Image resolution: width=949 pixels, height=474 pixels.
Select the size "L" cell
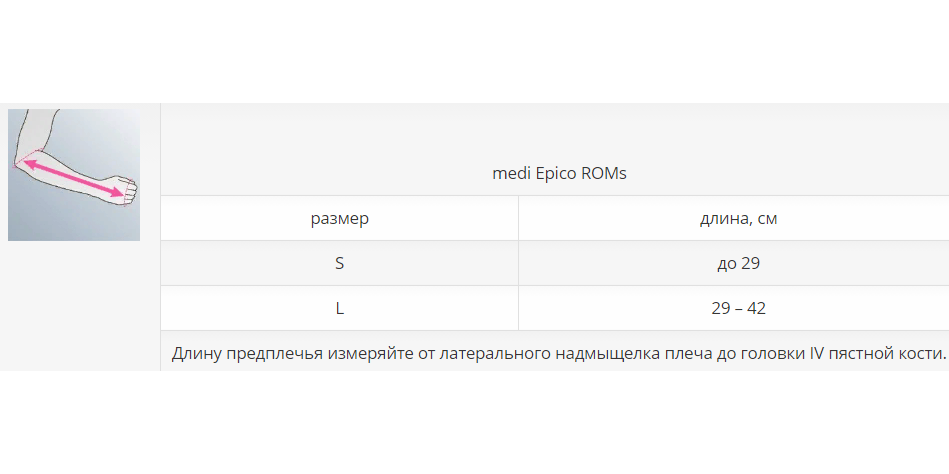339,308
